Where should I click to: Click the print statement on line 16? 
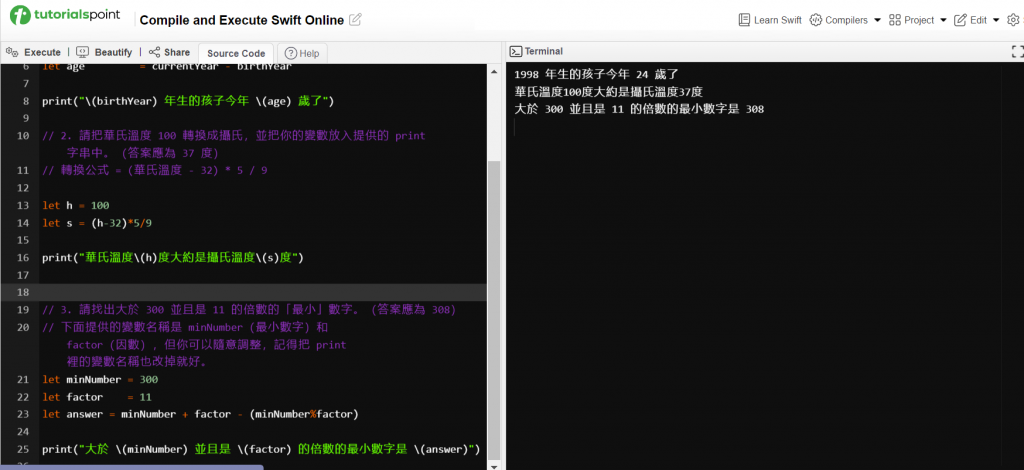tap(173, 258)
